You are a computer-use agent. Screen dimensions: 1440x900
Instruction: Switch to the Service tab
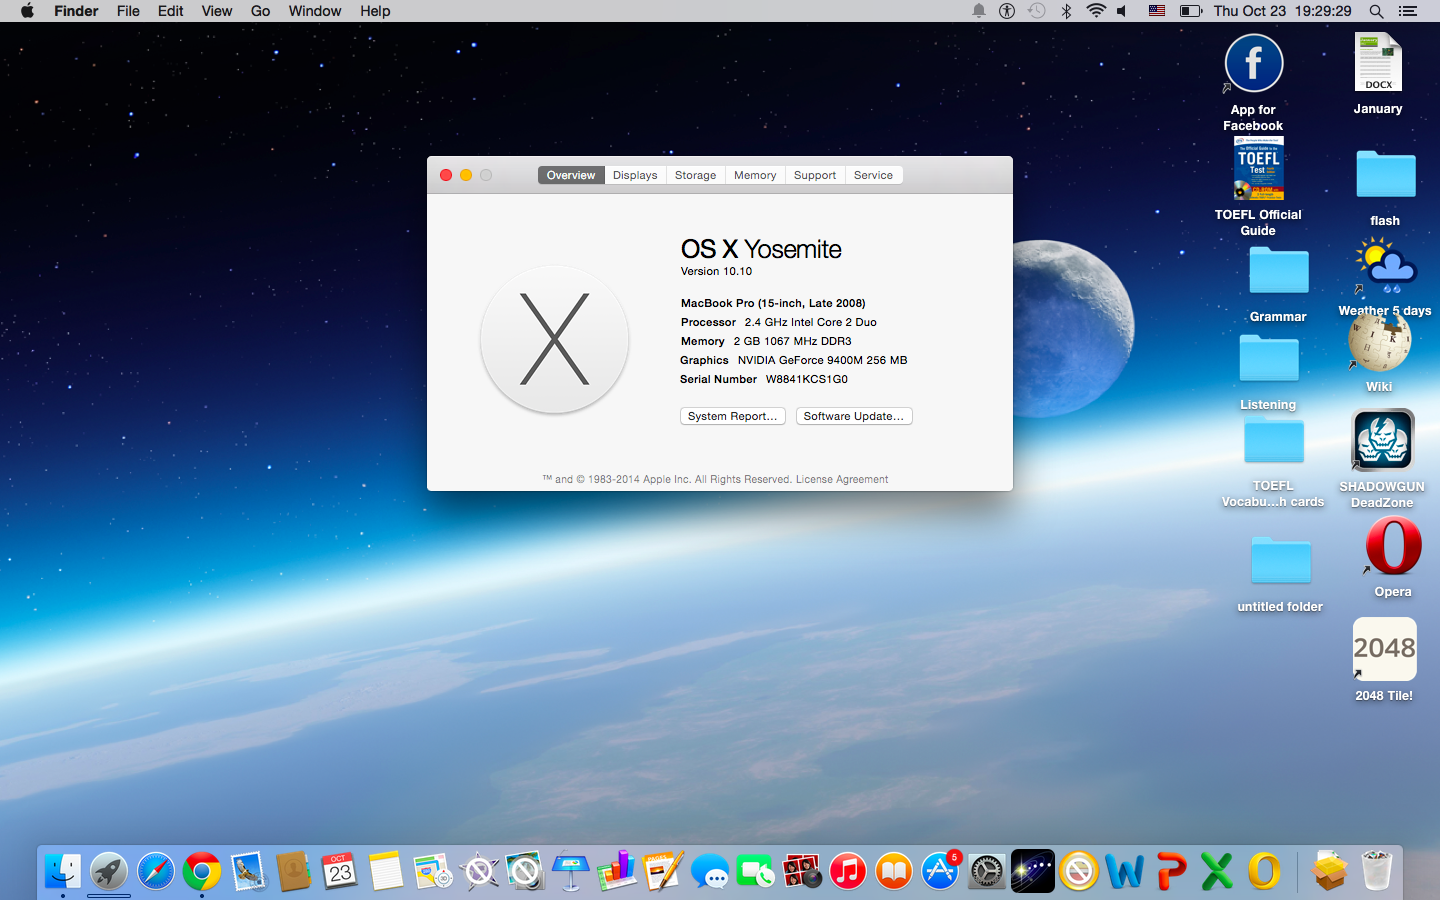[x=873, y=175]
